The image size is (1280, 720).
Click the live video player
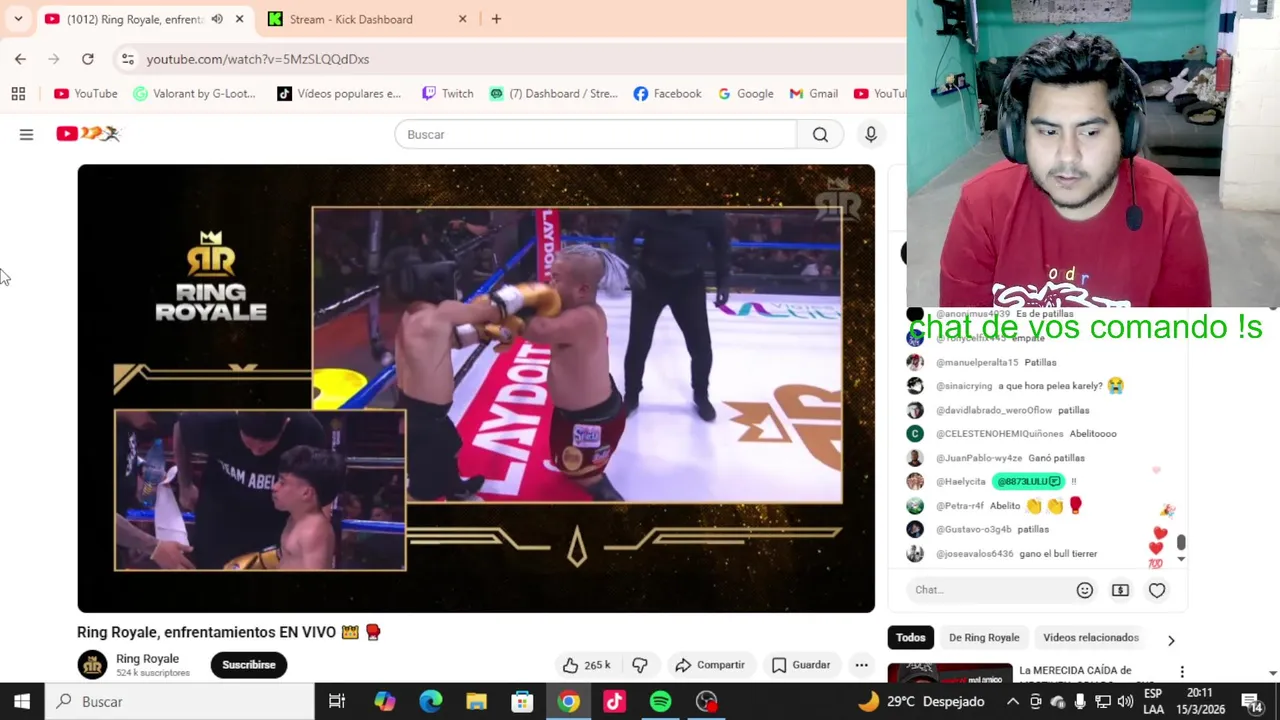pos(476,388)
